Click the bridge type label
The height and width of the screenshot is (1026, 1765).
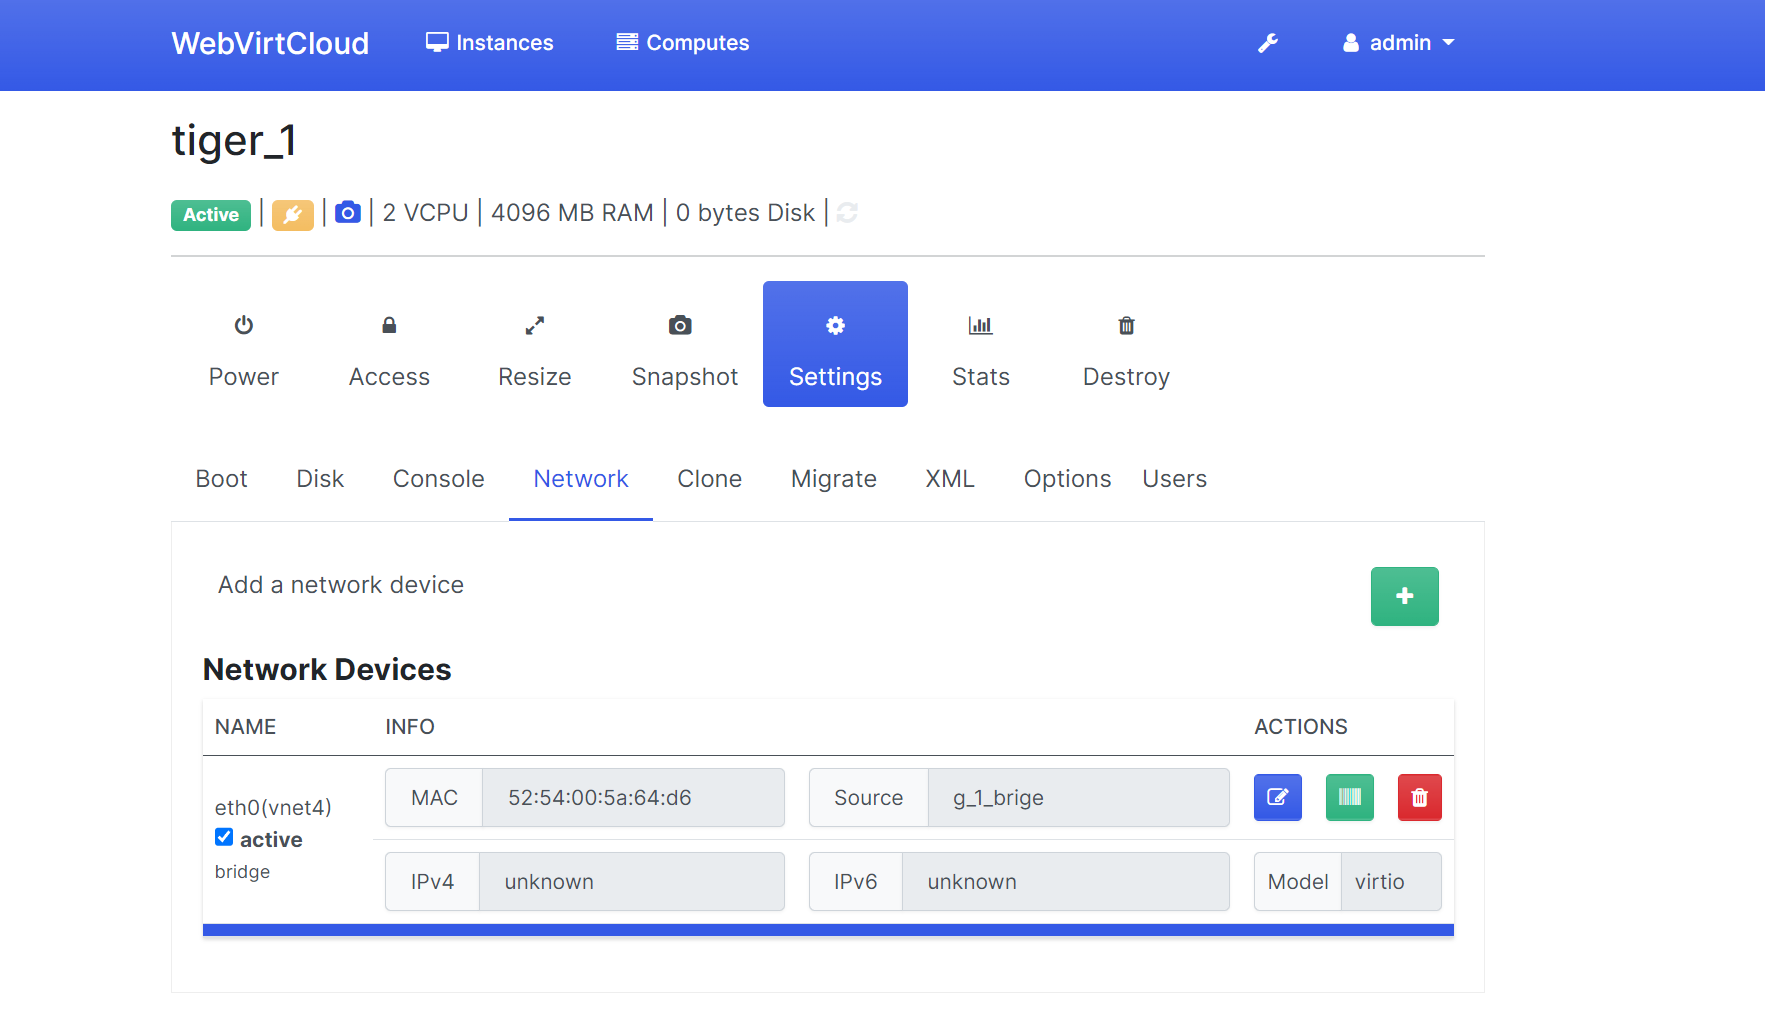point(242,872)
